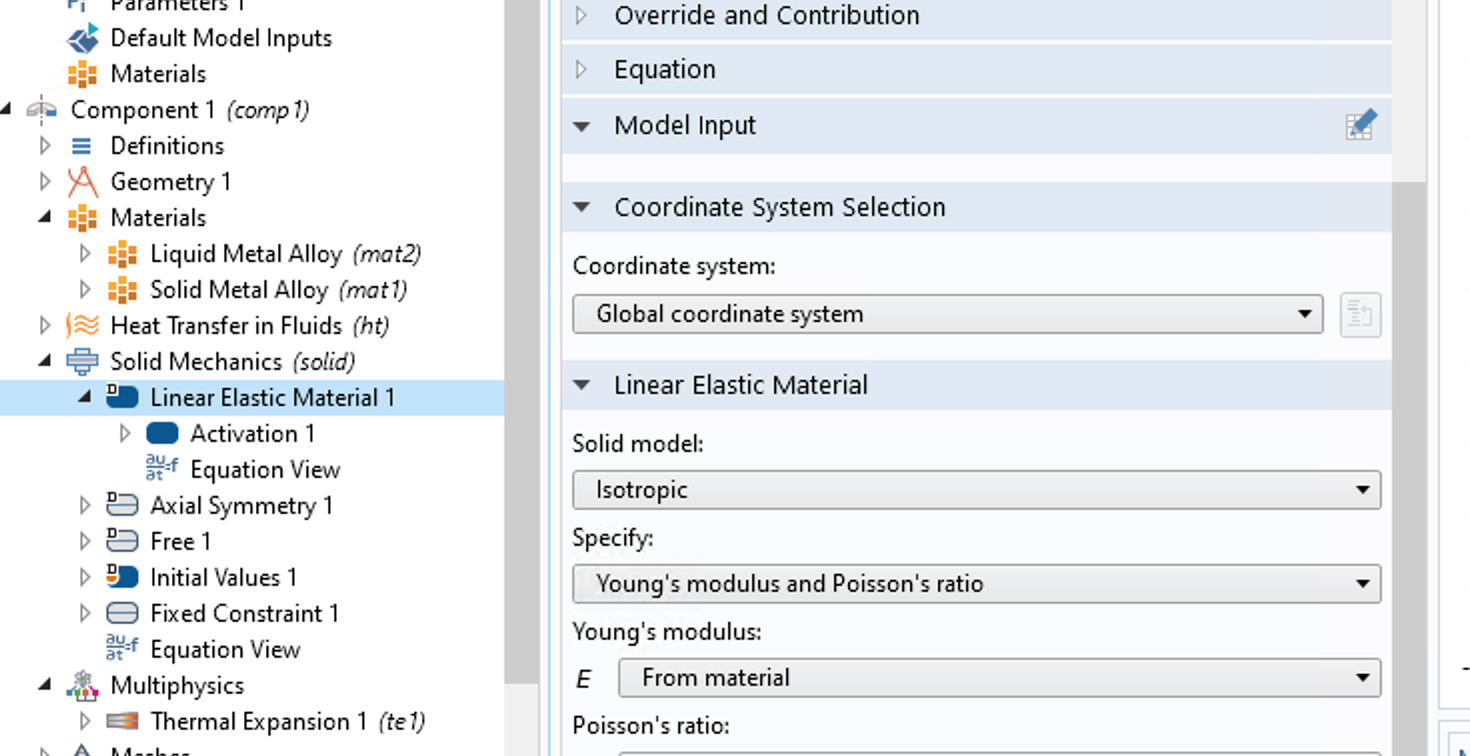Select Equation View under Solid Mechanics

(224, 650)
